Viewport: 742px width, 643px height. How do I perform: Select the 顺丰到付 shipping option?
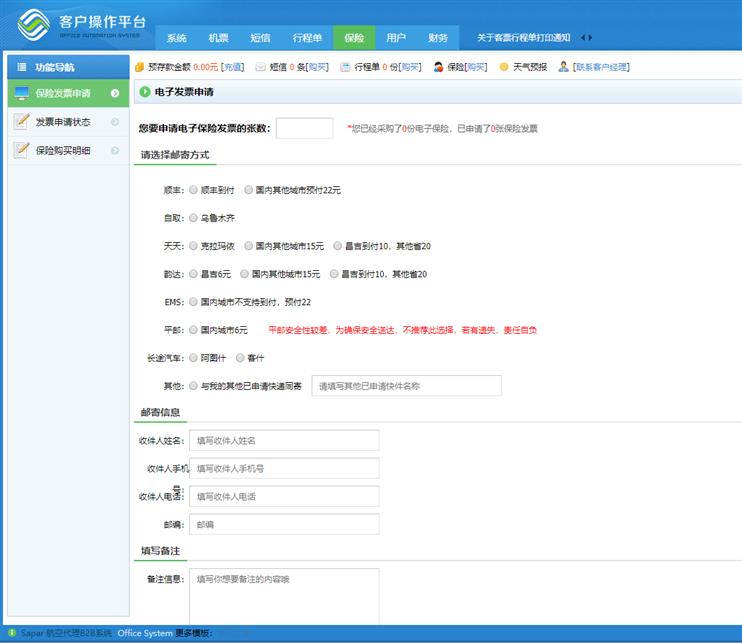193,189
